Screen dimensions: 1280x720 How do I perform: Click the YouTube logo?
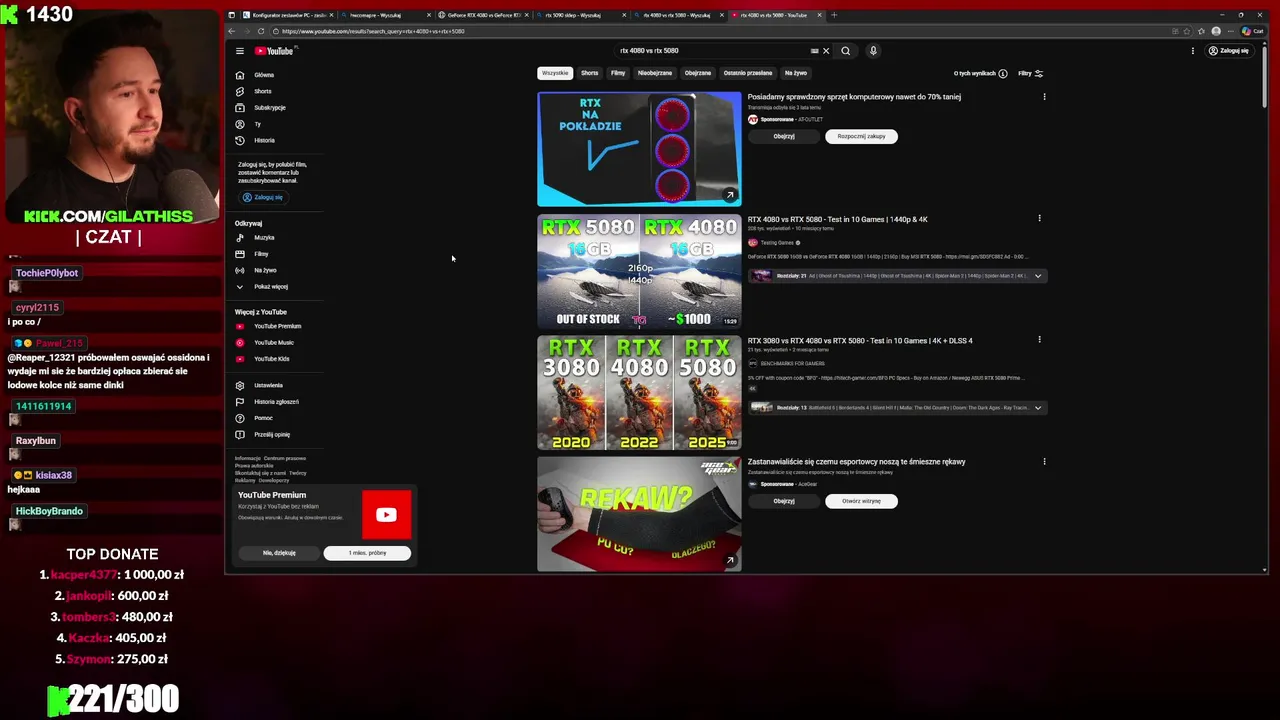click(274, 51)
